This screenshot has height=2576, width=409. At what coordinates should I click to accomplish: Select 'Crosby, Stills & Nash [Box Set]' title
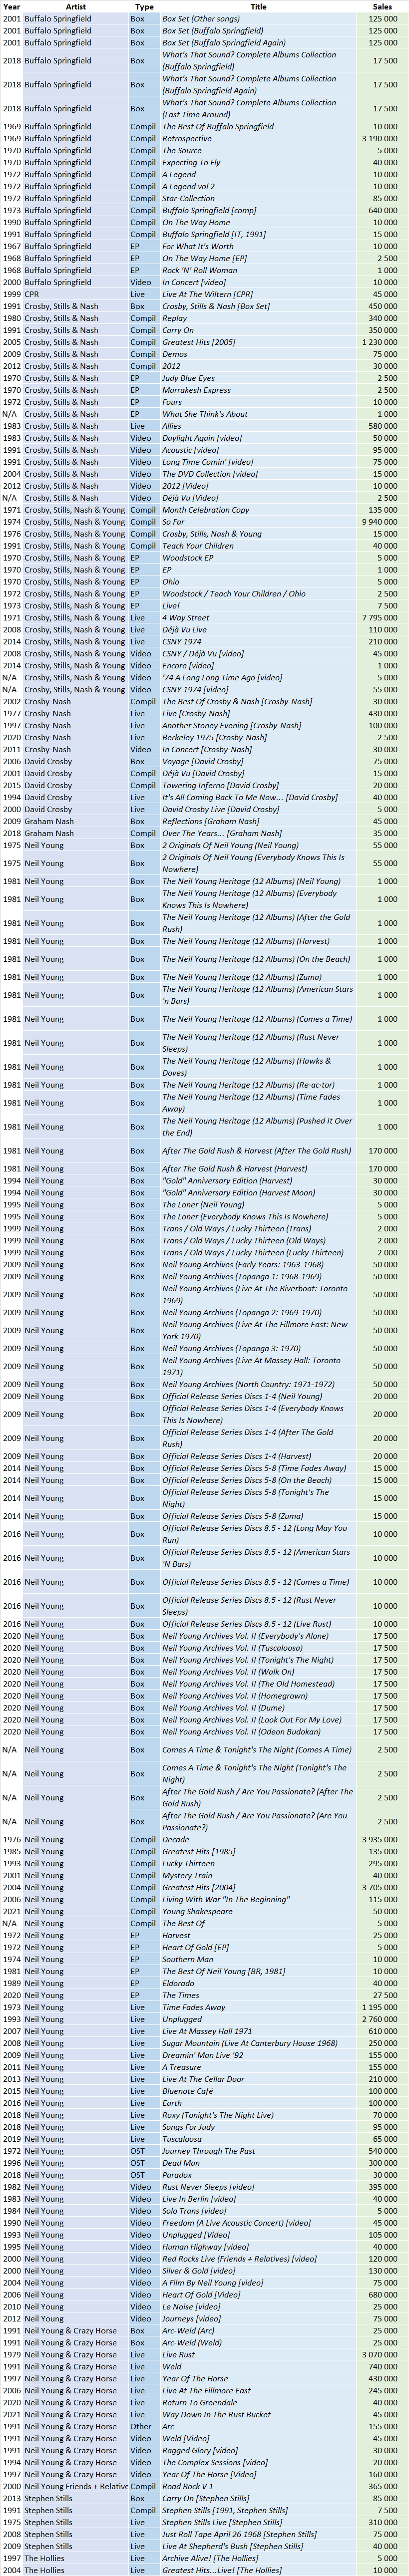tap(216, 307)
